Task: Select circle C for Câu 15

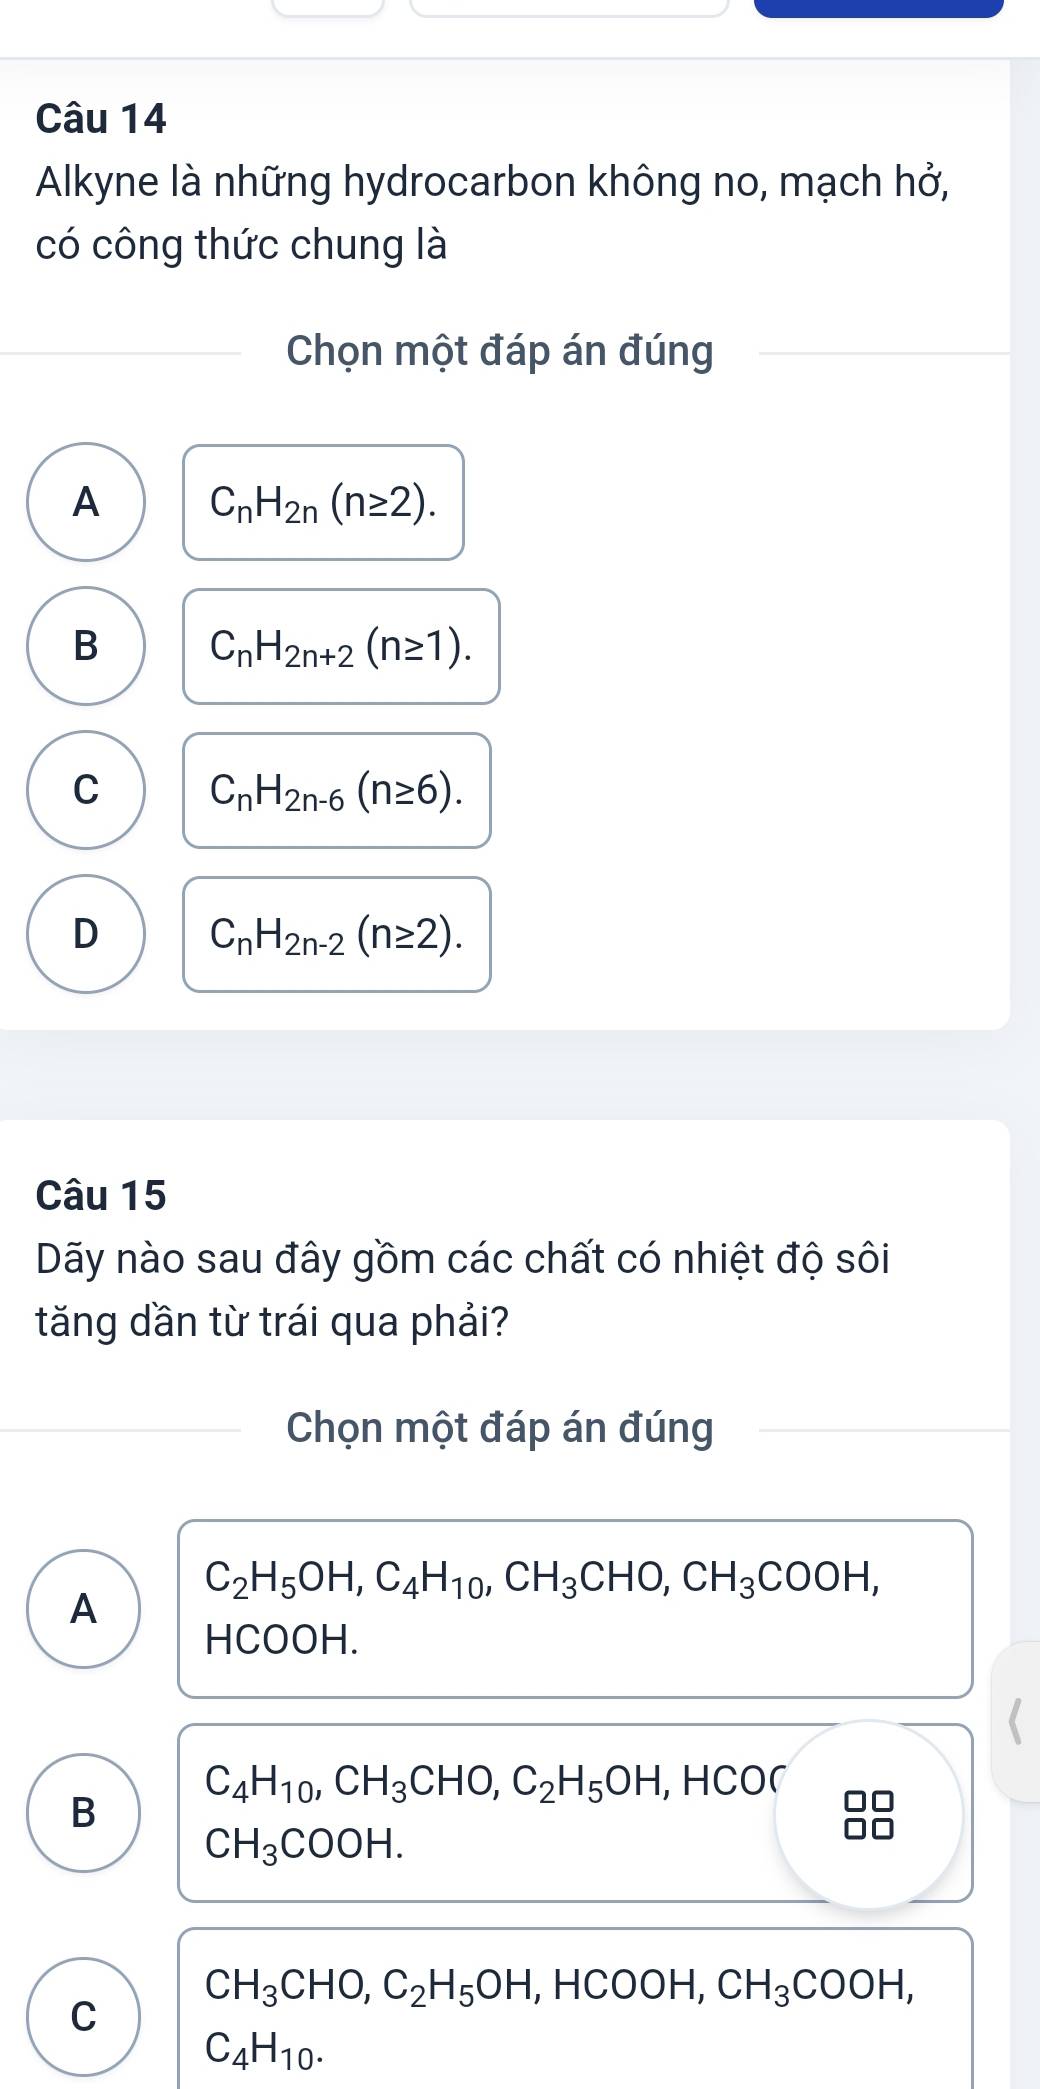Action: [85, 2016]
